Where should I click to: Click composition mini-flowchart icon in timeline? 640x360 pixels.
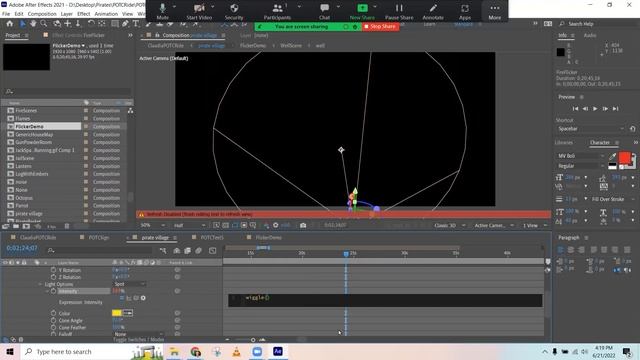point(163,250)
